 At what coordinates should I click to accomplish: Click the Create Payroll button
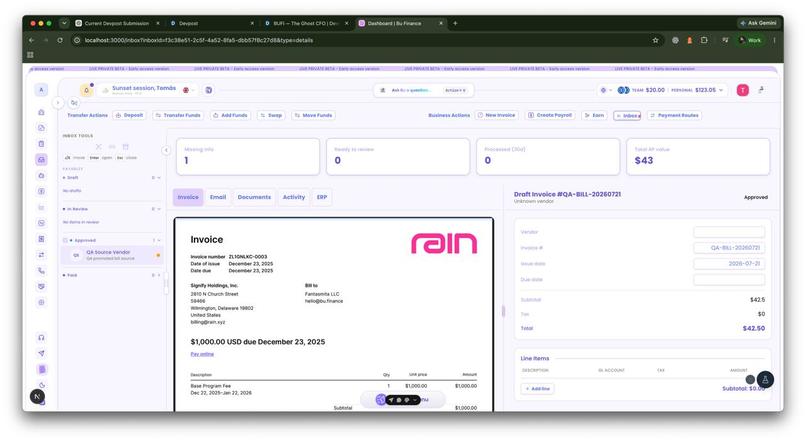point(550,116)
